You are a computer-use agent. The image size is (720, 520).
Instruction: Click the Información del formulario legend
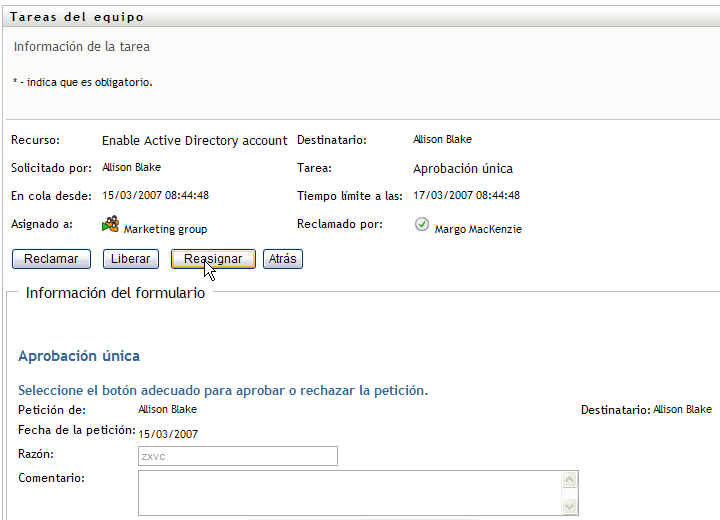(115, 293)
